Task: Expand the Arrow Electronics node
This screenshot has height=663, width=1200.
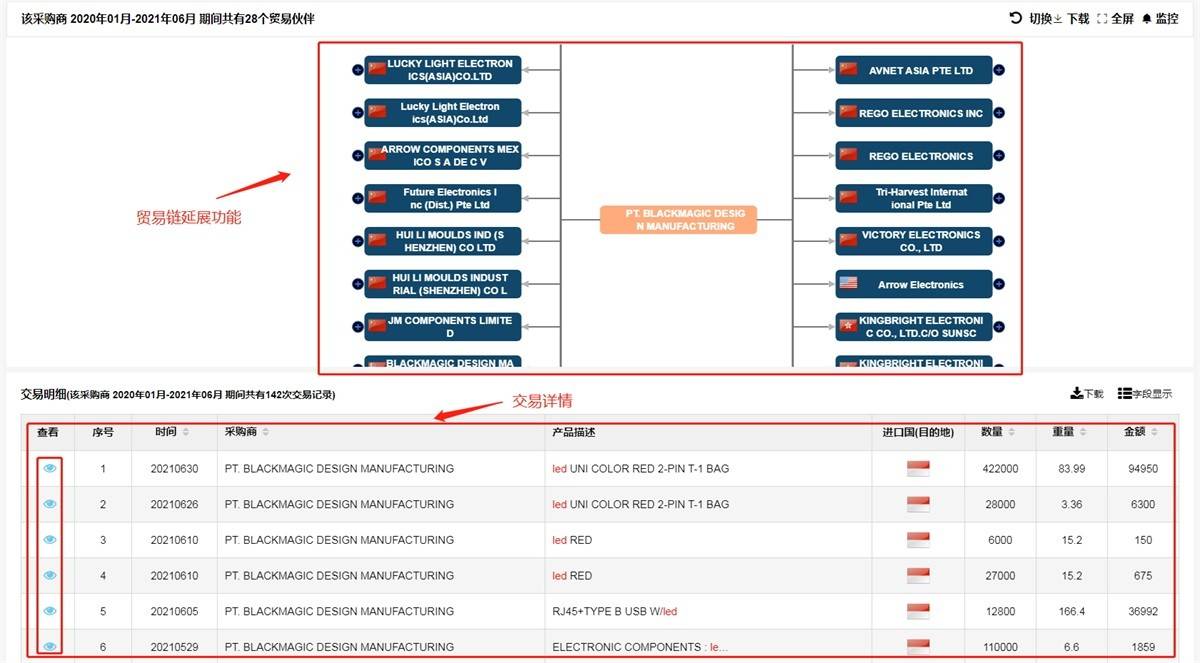Action: (x=999, y=284)
